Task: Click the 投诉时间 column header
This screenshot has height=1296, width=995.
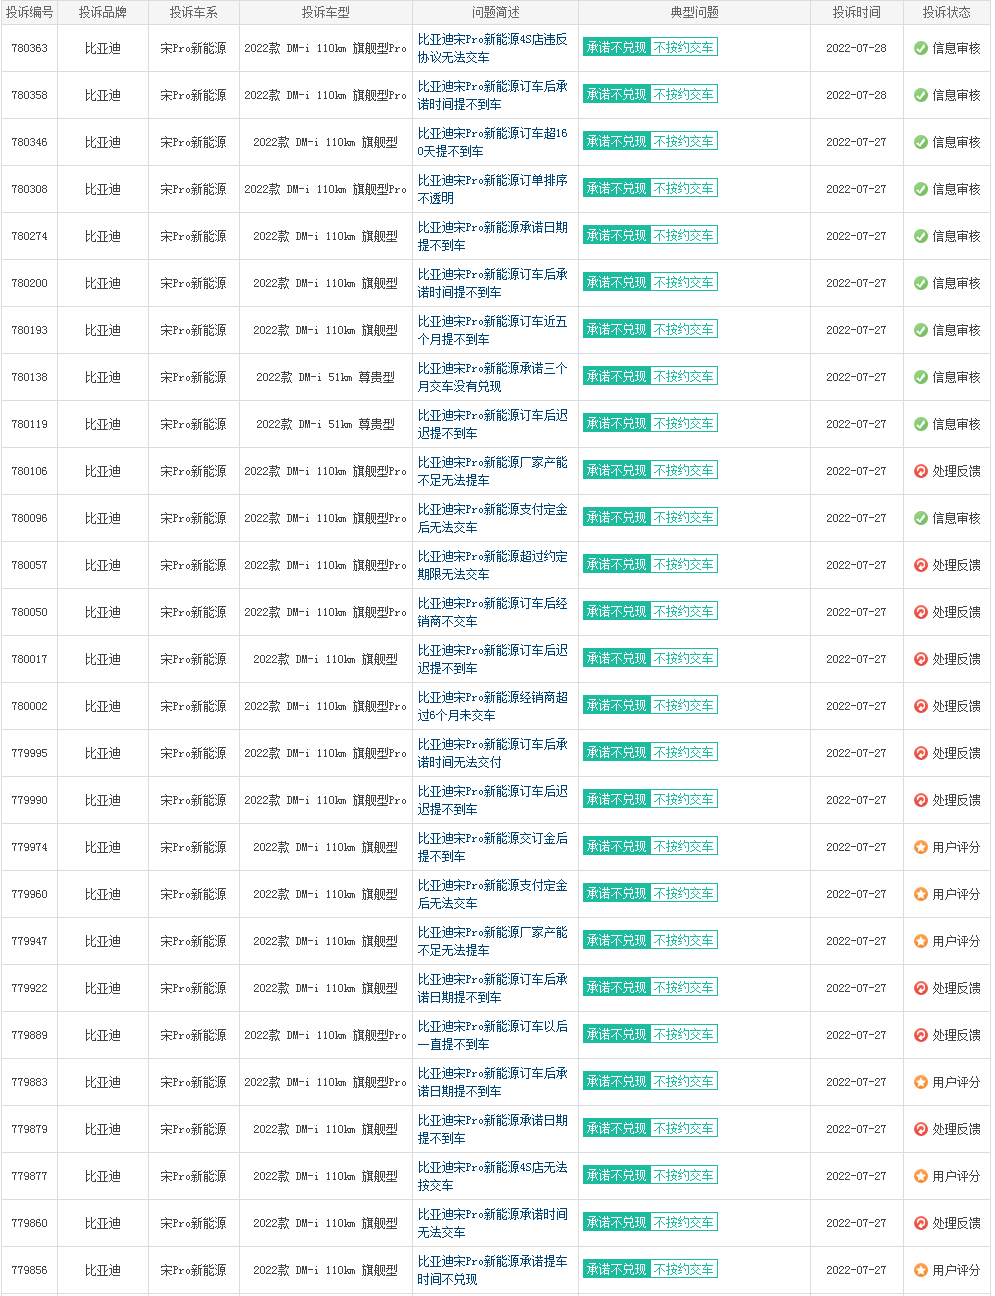Action: (x=856, y=13)
